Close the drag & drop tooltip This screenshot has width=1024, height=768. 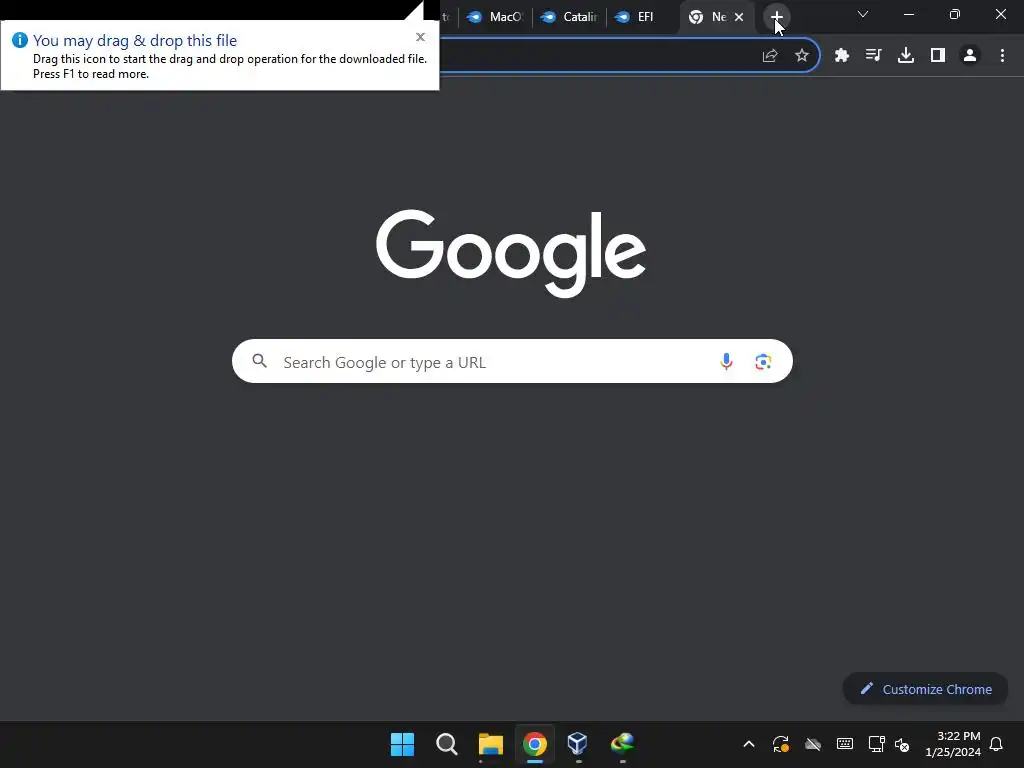point(421,37)
